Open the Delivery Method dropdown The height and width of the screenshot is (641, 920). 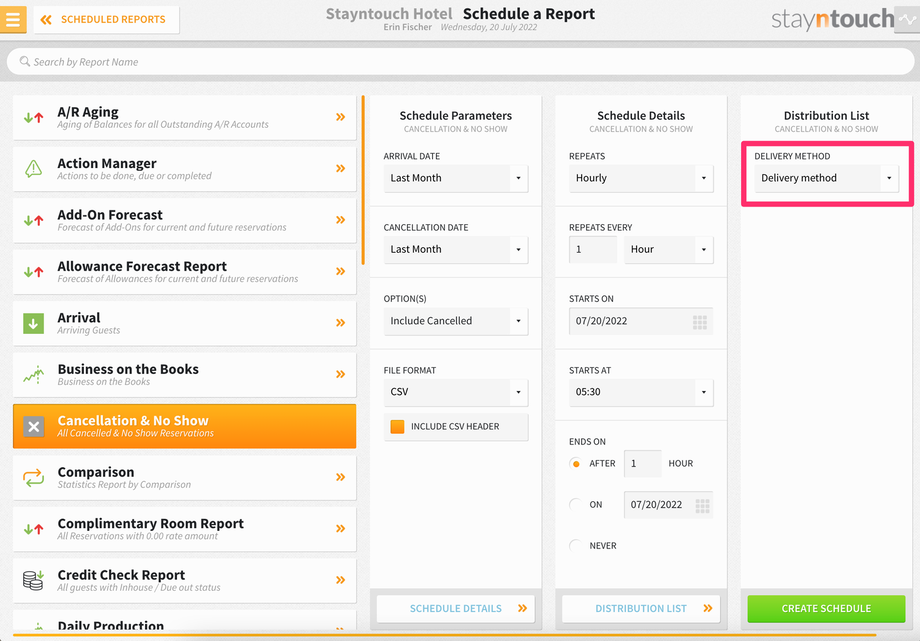[x=827, y=178]
